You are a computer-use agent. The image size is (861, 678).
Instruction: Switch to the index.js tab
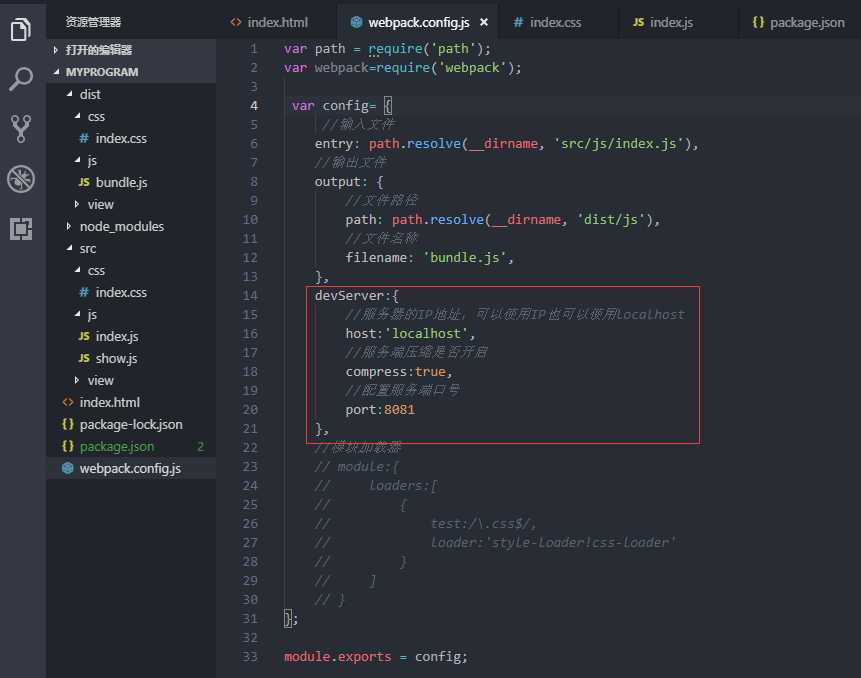pyautogui.click(x=663, y=22)
